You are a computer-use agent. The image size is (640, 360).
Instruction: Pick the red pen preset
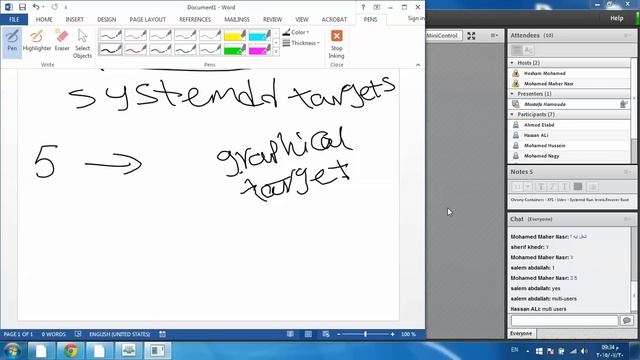[x=136, y=50]
